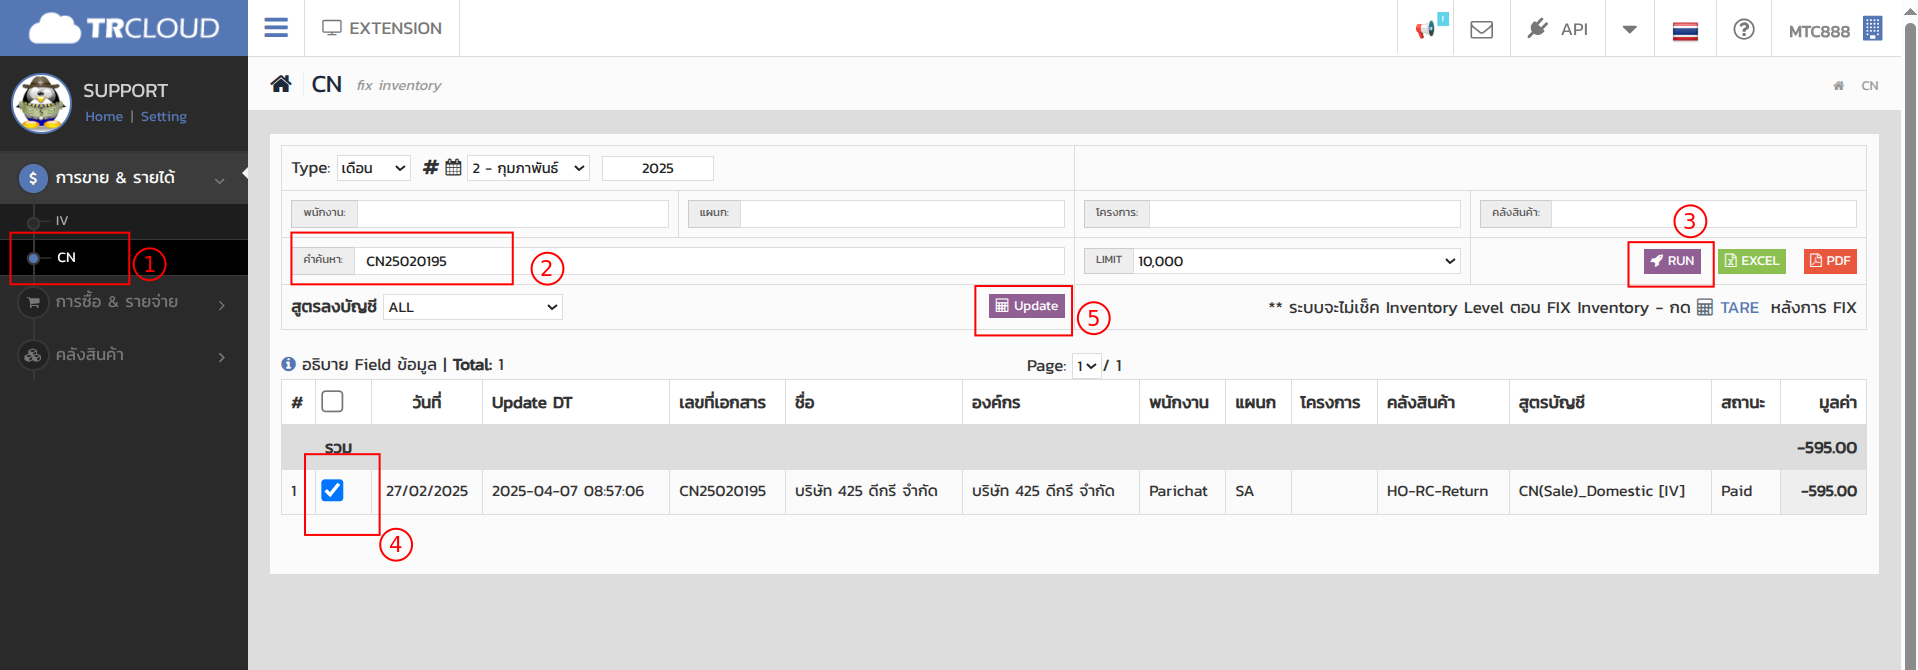1918x670 pixels.
Task: Click the hamburger menu icon
Action: pos(276,28)
